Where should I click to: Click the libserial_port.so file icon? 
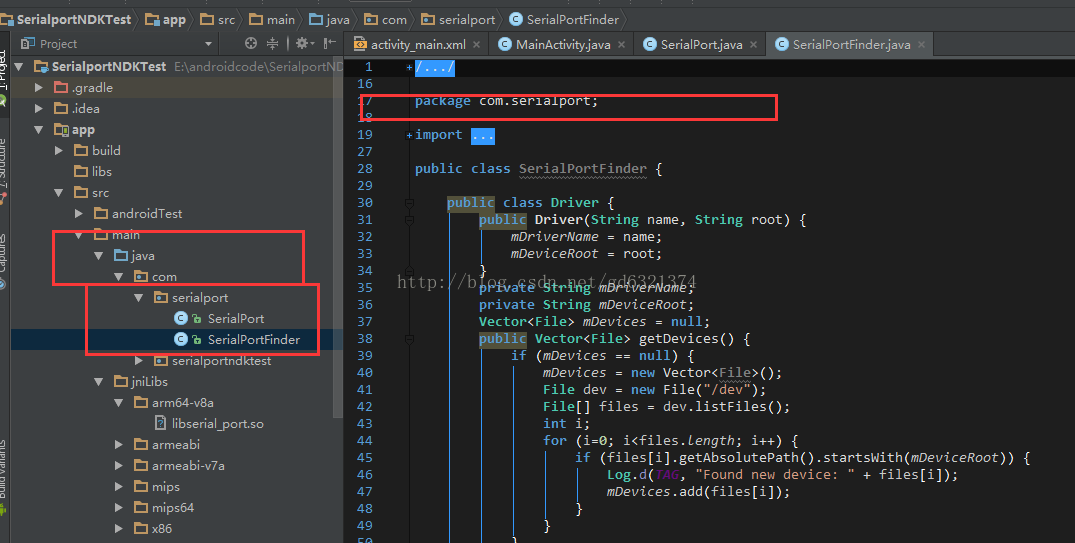(x=160, y=424)
